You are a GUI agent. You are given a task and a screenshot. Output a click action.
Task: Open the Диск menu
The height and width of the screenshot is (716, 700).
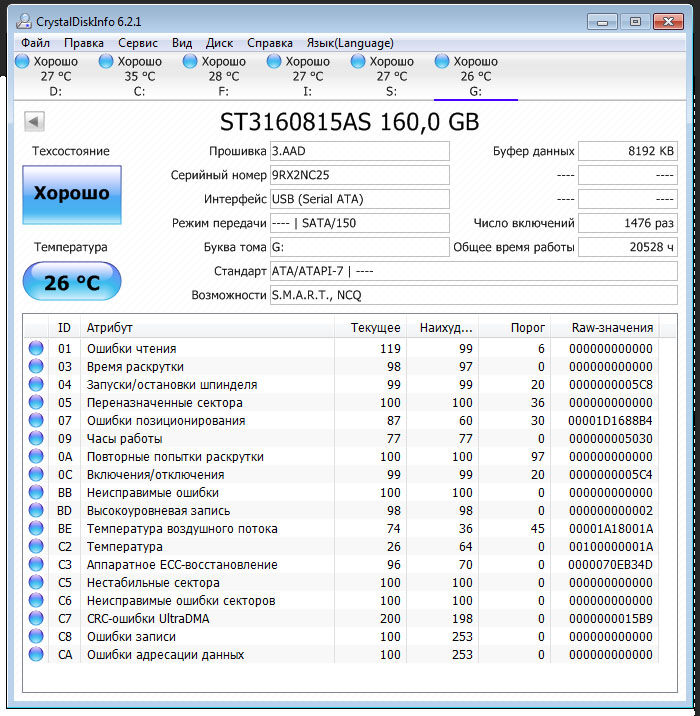point(219,43)
